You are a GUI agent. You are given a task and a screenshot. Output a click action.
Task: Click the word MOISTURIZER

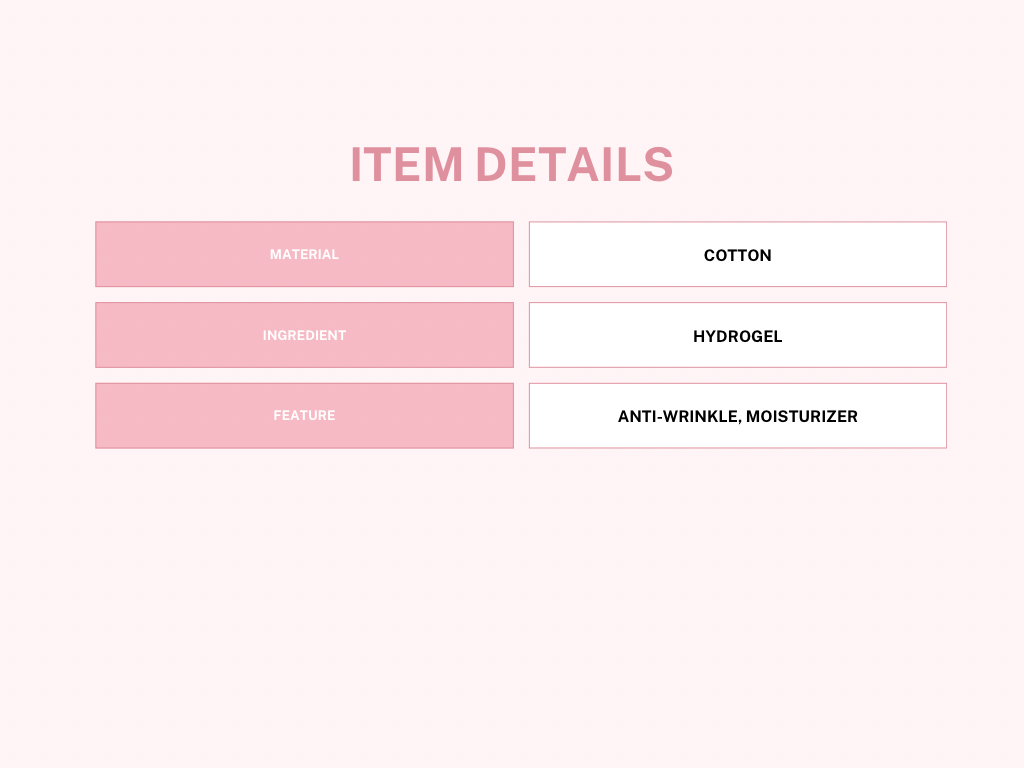[x=802, y=416]
